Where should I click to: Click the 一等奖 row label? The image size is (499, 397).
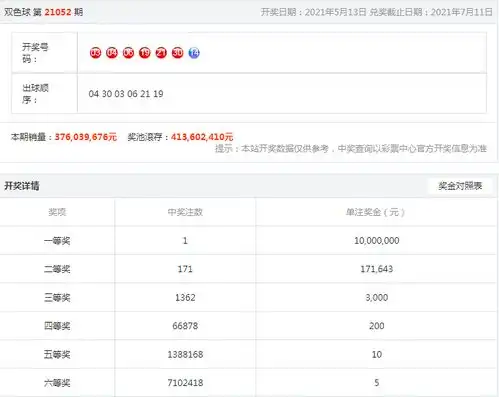[x=57, y=241]
